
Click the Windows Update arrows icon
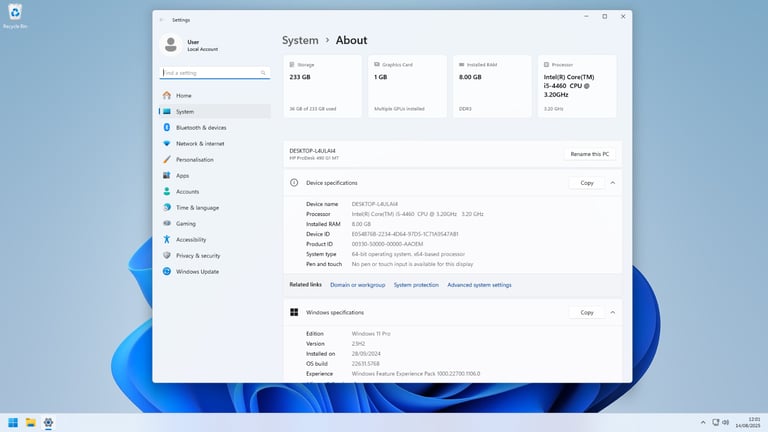[167, 271]
